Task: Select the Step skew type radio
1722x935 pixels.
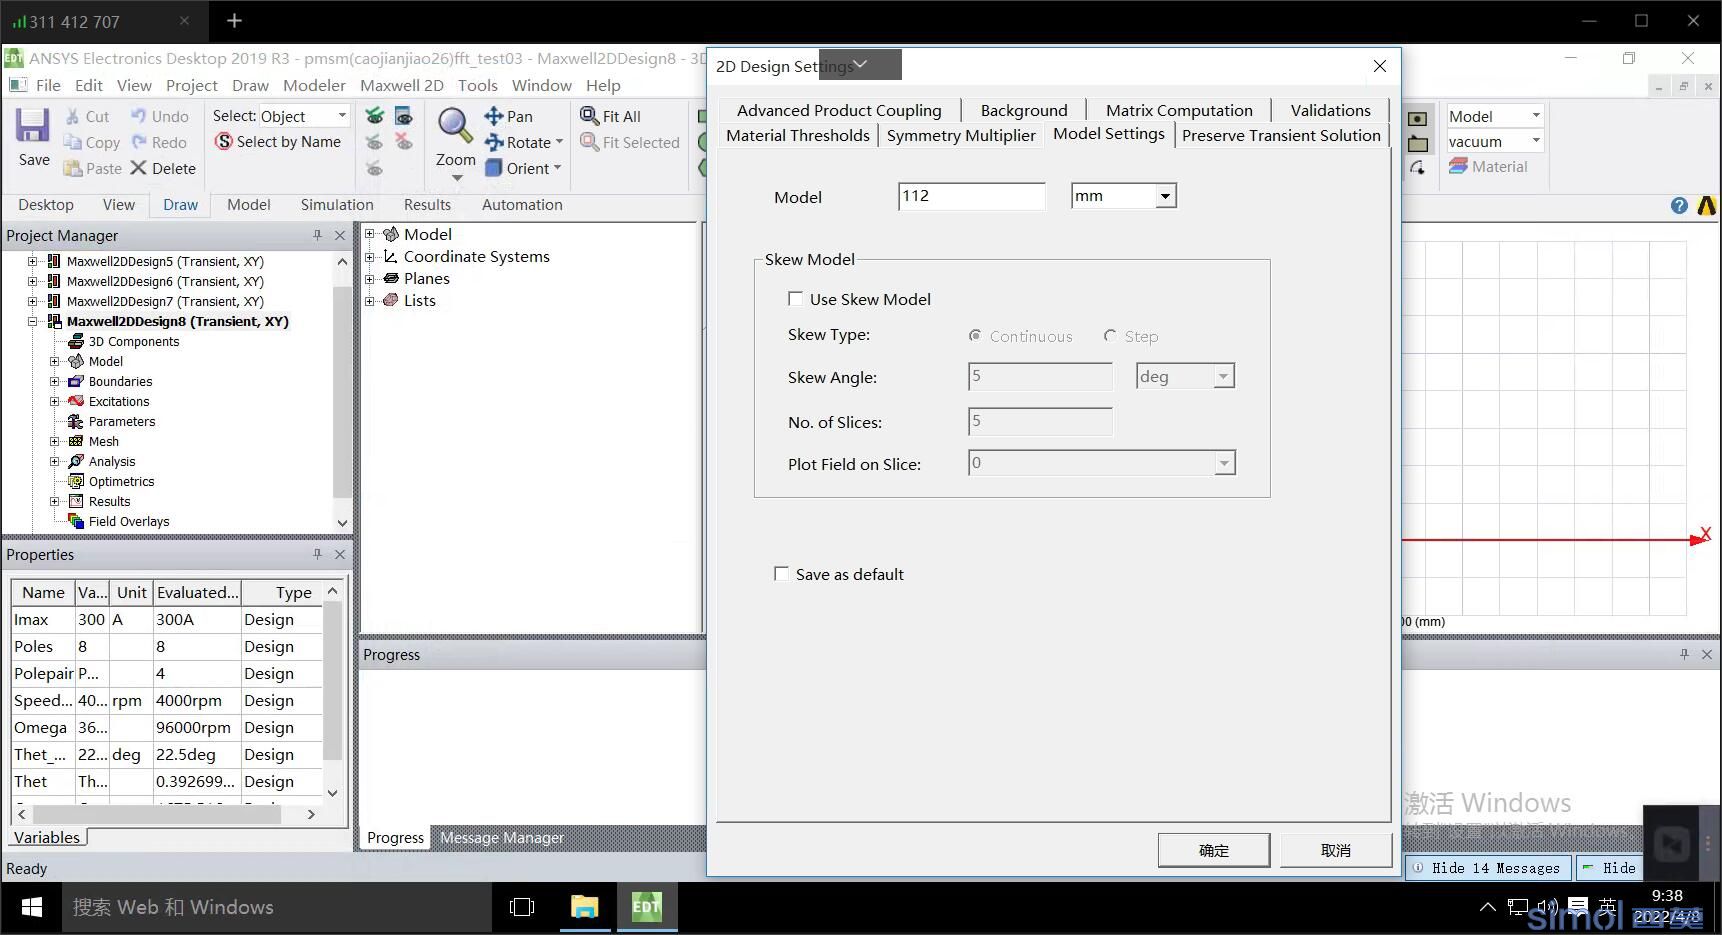Action: click(x=1110, y=336)
